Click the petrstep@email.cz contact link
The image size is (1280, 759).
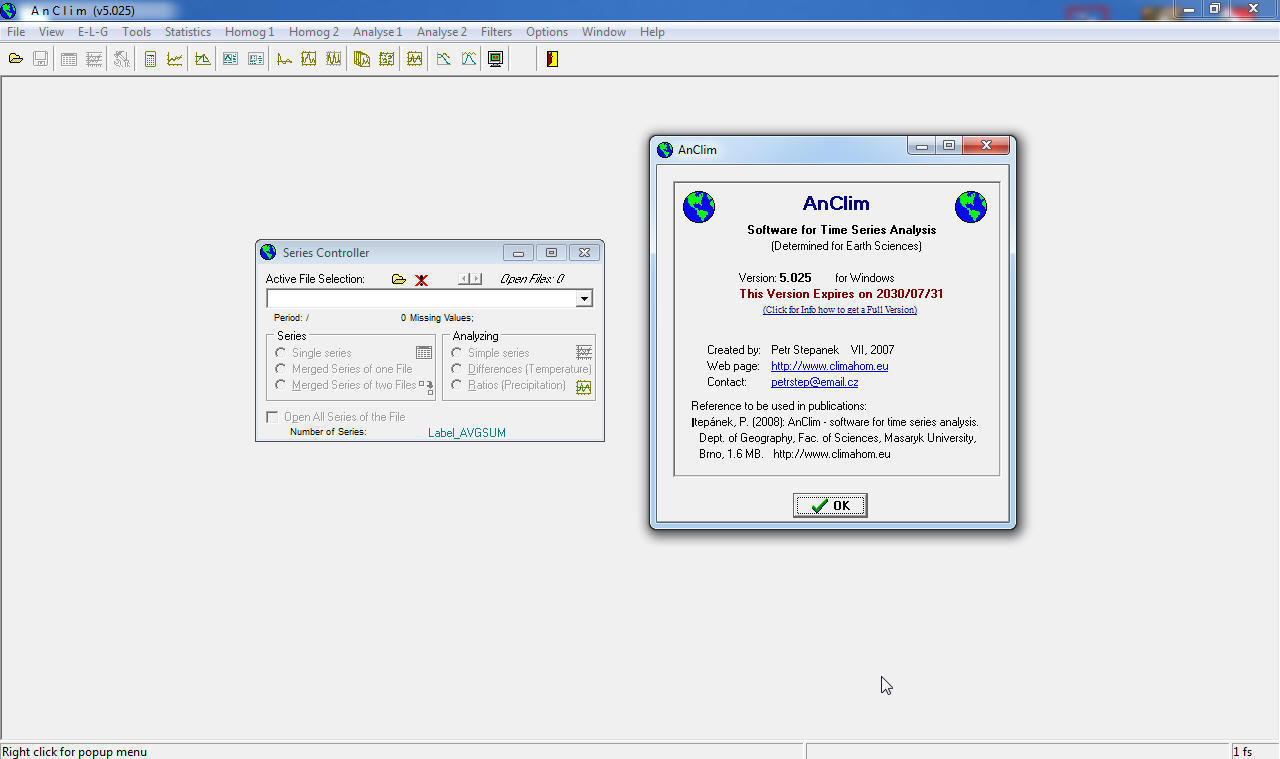[x=815, y=382]
